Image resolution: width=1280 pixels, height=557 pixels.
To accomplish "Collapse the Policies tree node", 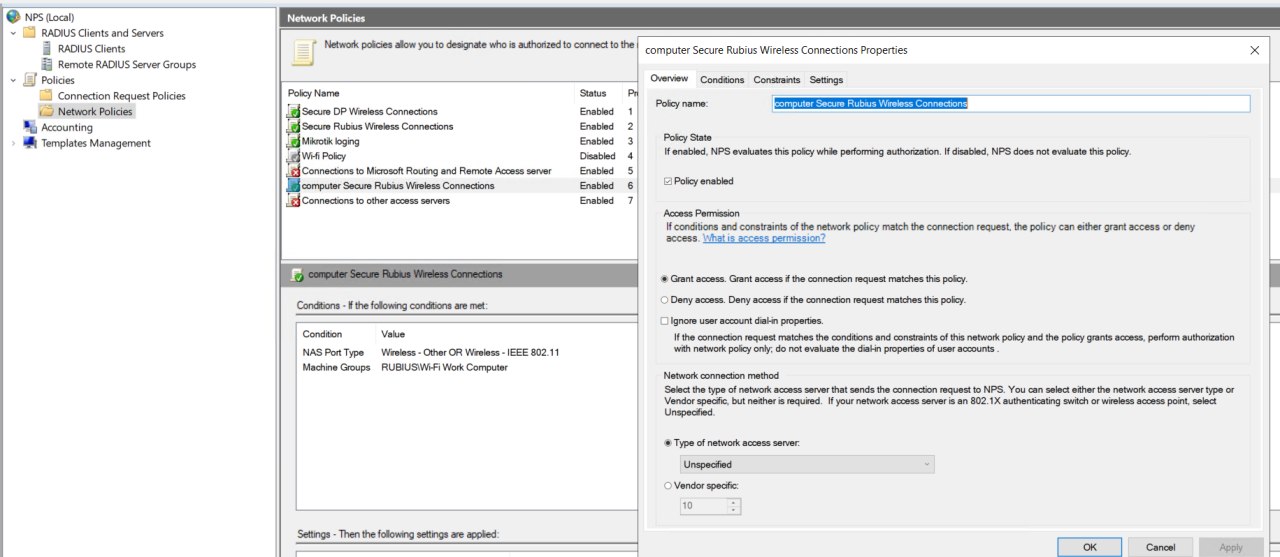I will pos(13,80).
